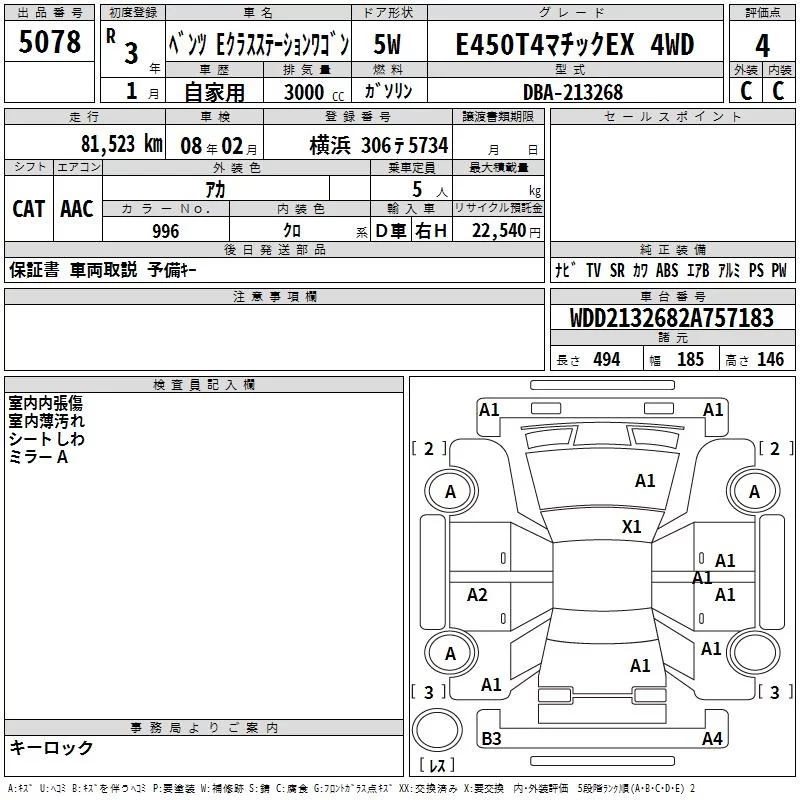This screenshot has width=800, height=800.
Task: Click the mileage value 81,523 km
Action: click(122, 144)
